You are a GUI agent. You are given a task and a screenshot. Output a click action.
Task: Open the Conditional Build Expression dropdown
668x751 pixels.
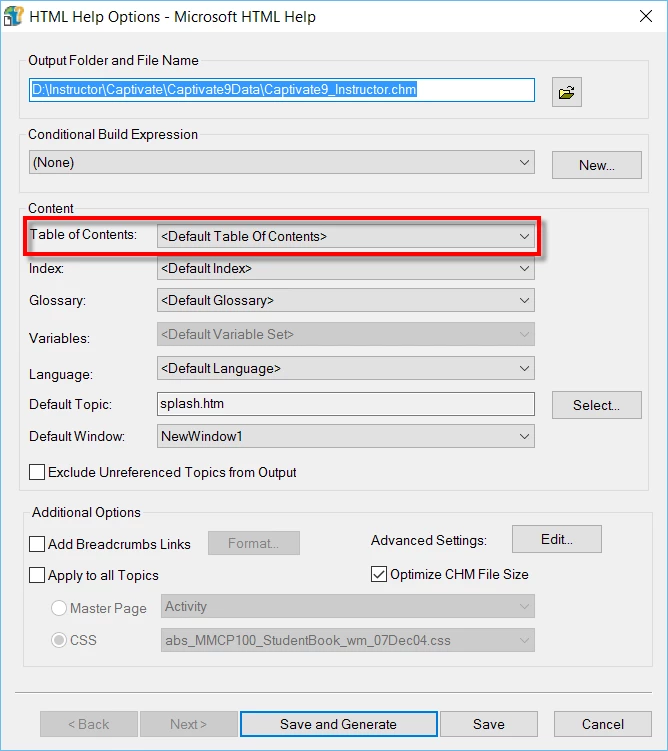click(282, 162)
